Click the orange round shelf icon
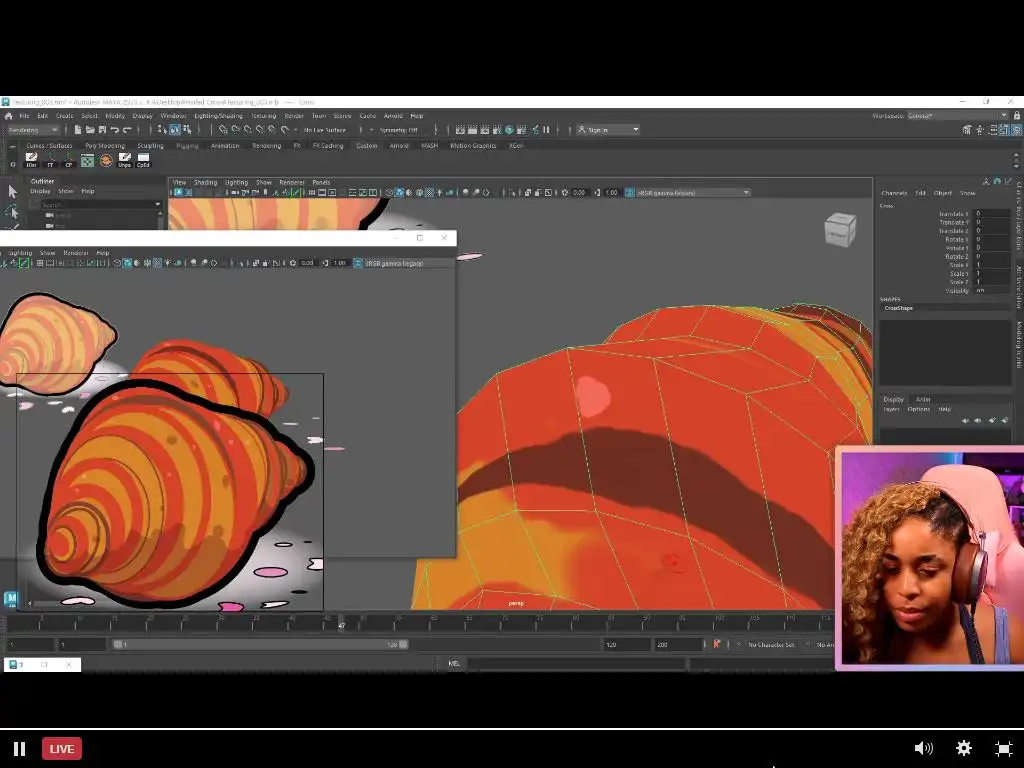The height and width of the screenshot is (768, 1024). pyautogui.click(x=106, y=160)
